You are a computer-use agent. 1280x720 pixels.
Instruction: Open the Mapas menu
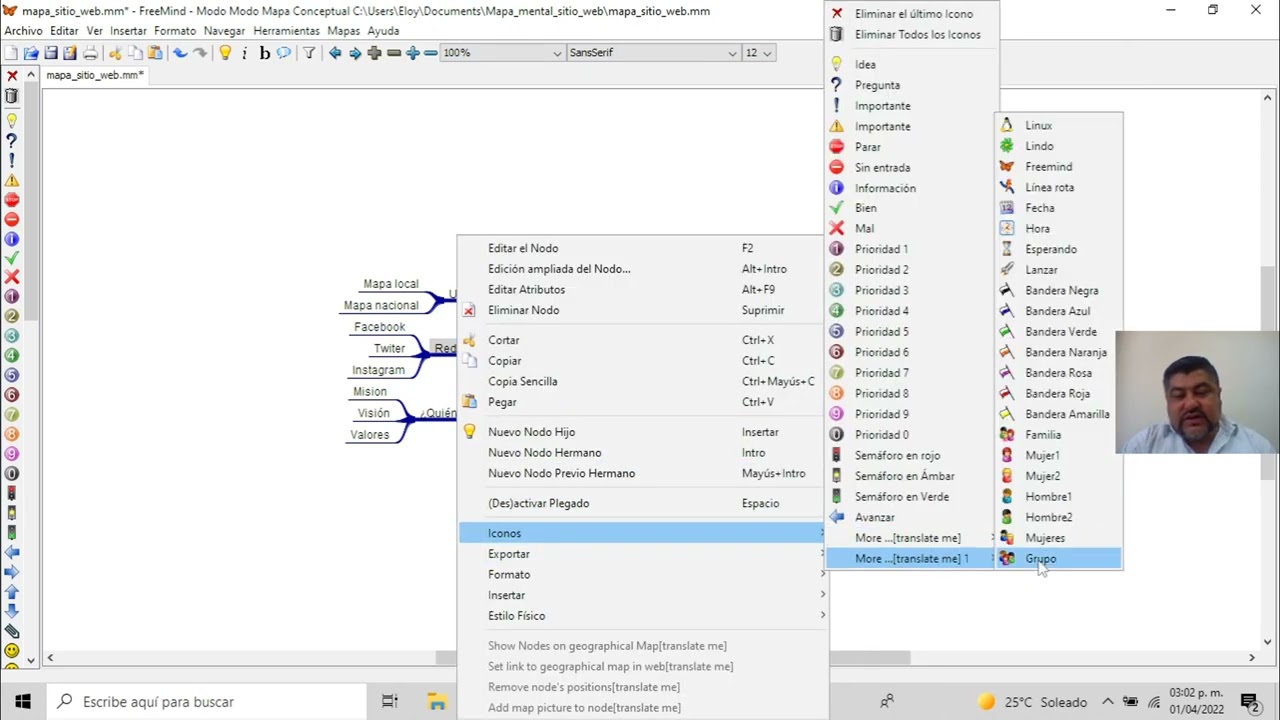(343, 31)
